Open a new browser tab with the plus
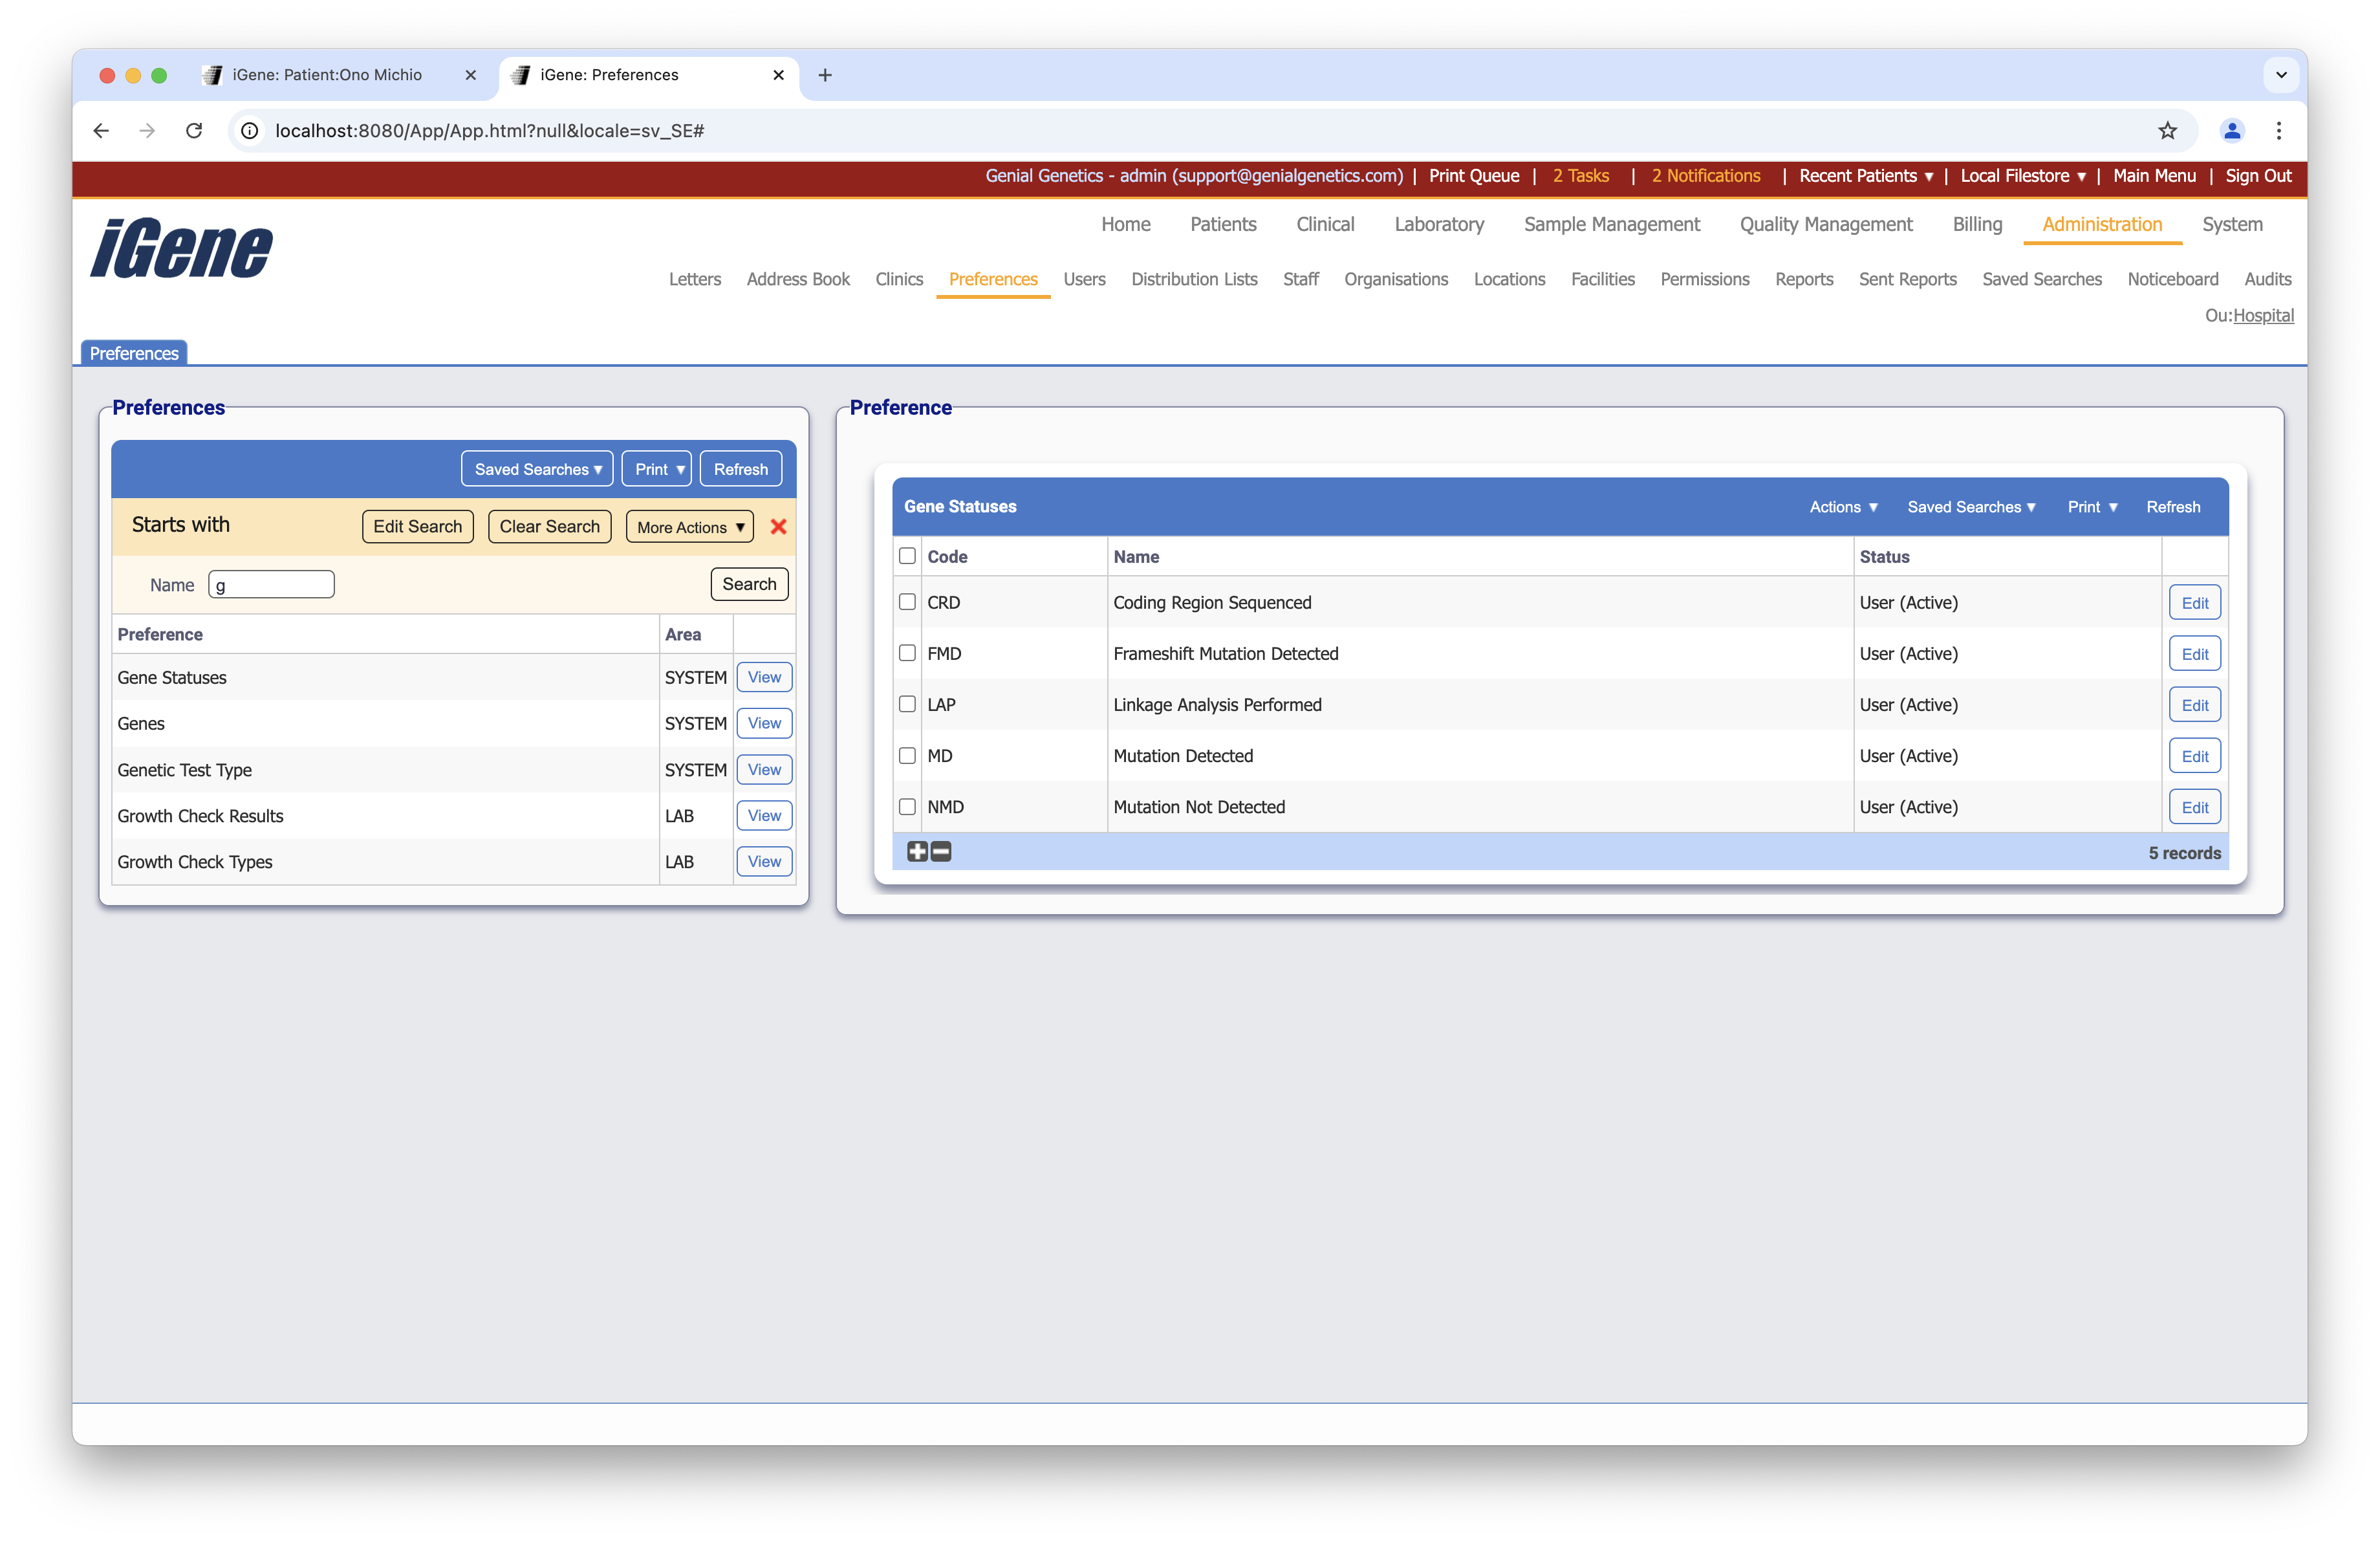The height and width of the screenshot is (1541, 2380). pos(824,75)
